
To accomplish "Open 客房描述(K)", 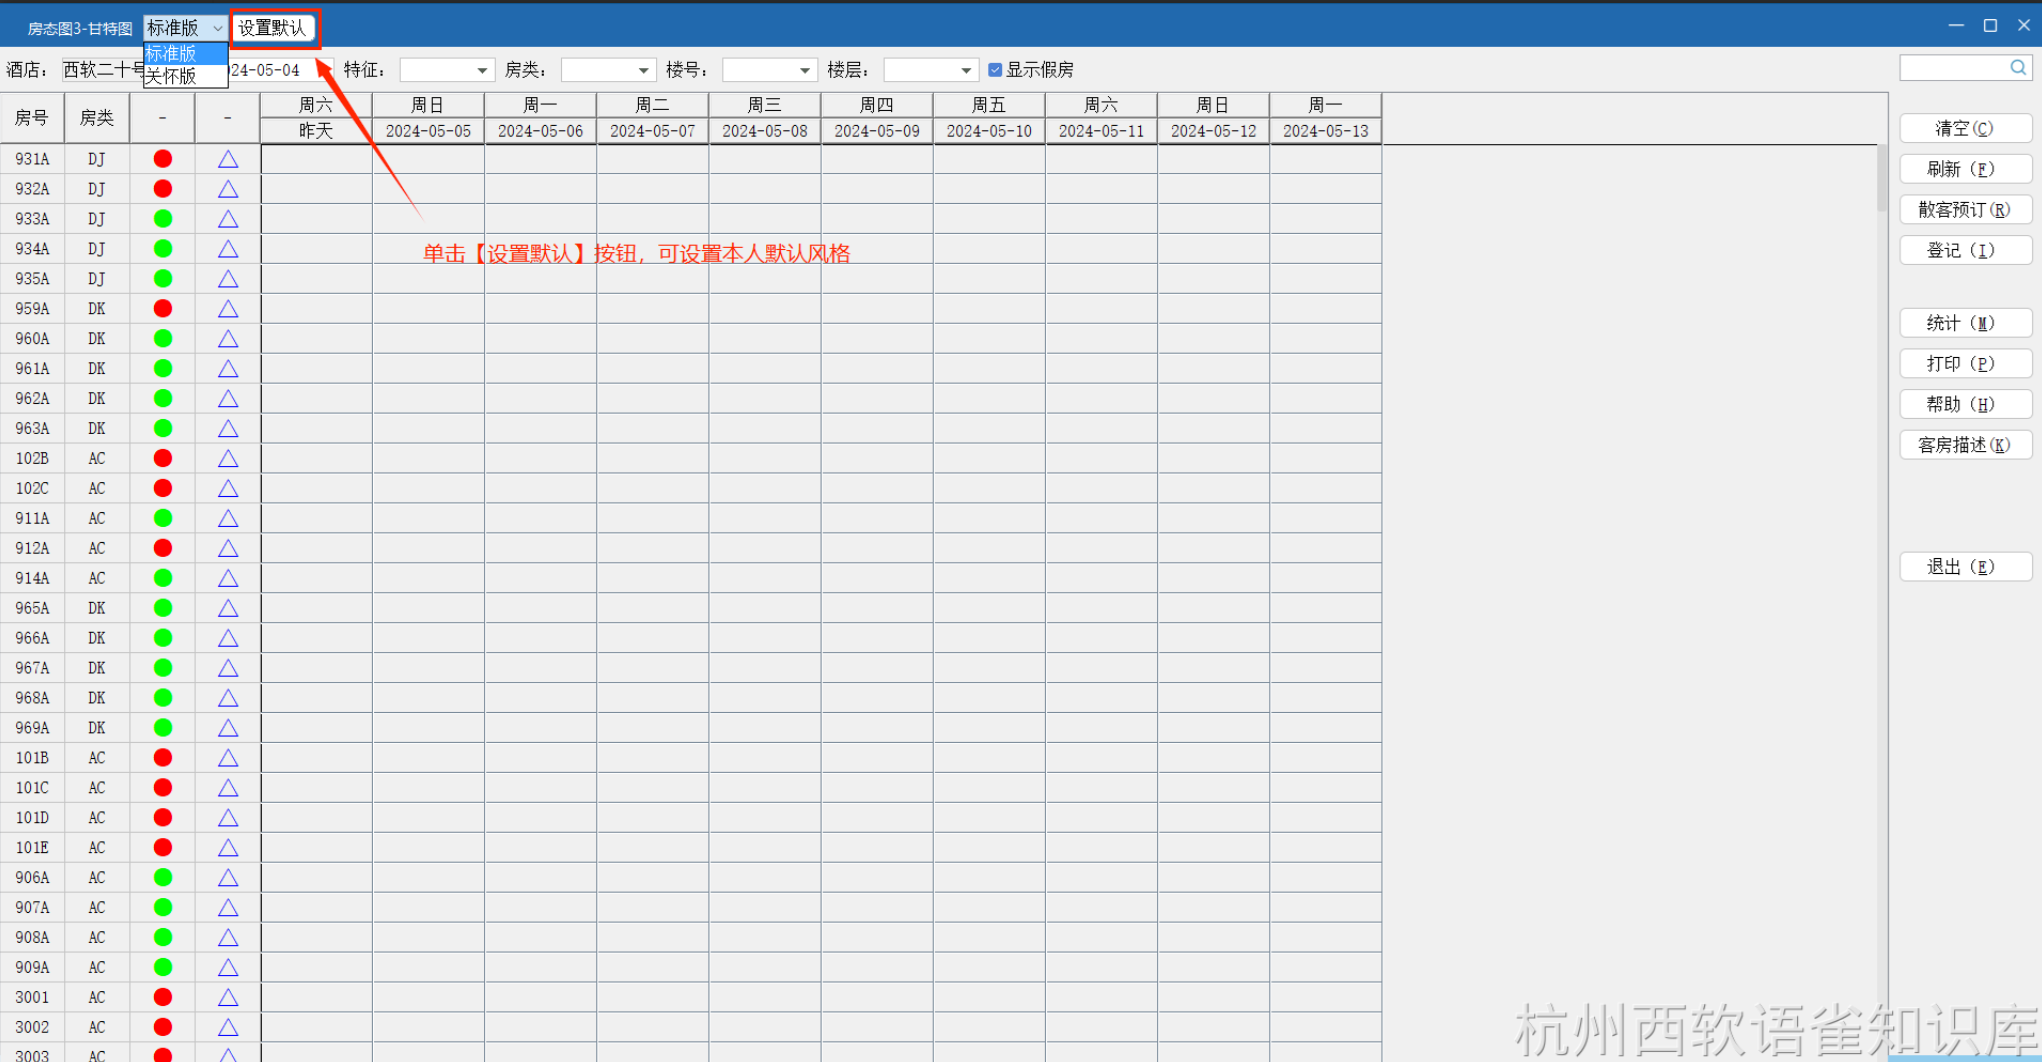I will (1965, 445).
